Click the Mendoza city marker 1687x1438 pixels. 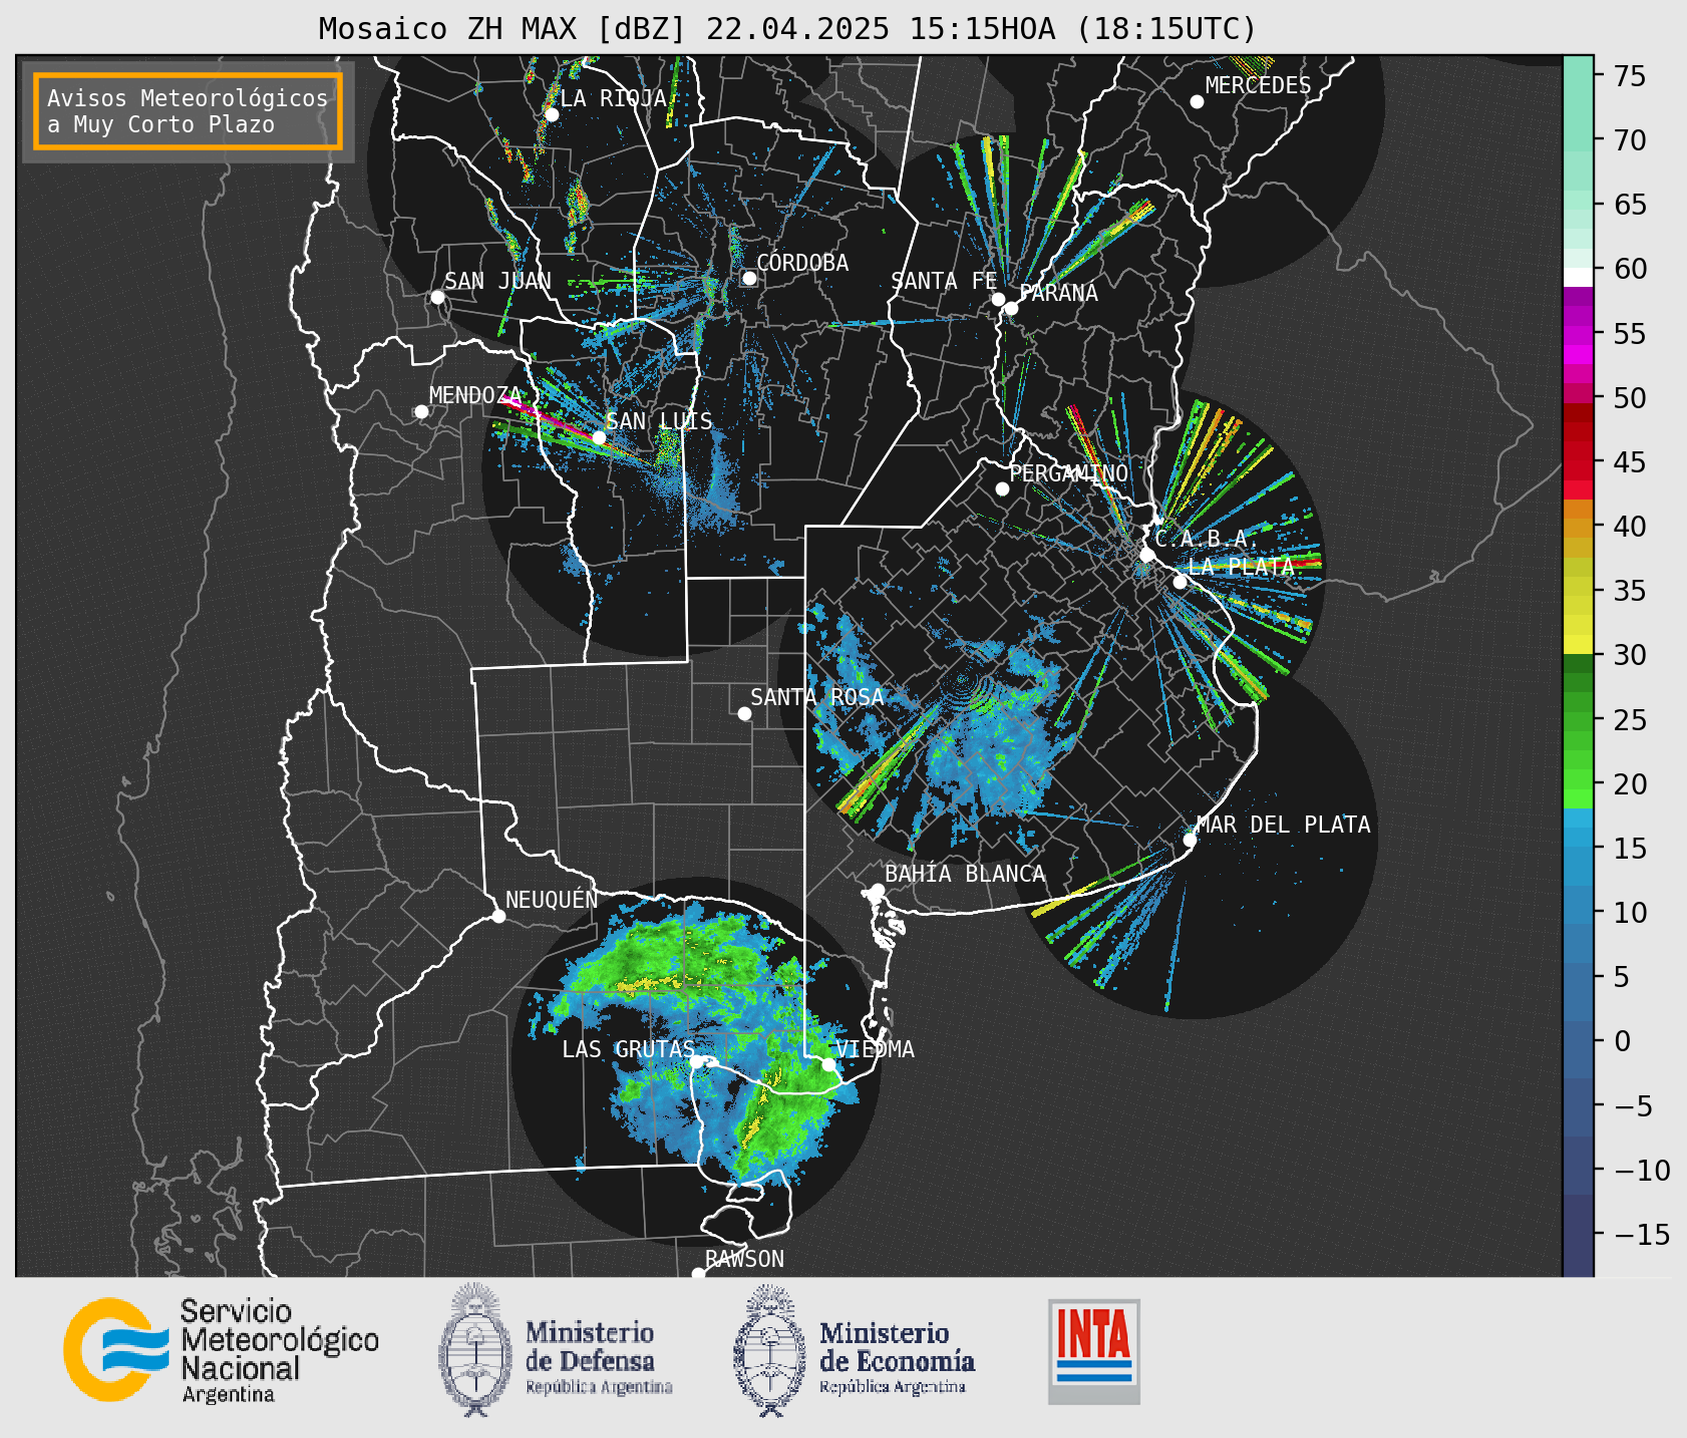click(x=421, y=412)
